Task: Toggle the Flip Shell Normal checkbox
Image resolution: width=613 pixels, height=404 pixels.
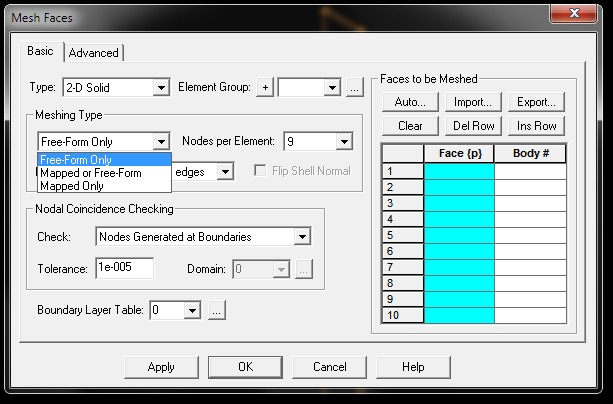Action: 260,171
